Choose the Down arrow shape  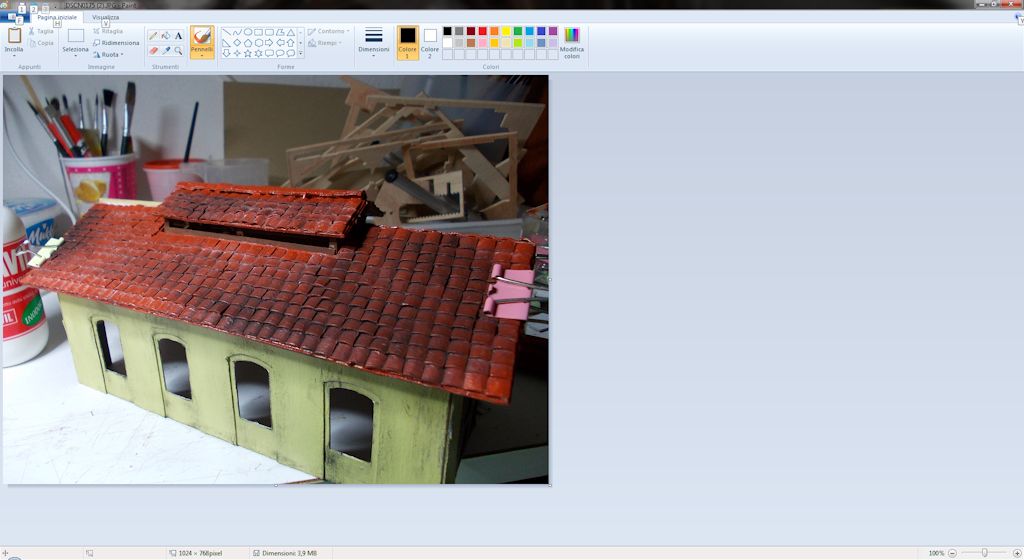(227, 53)
